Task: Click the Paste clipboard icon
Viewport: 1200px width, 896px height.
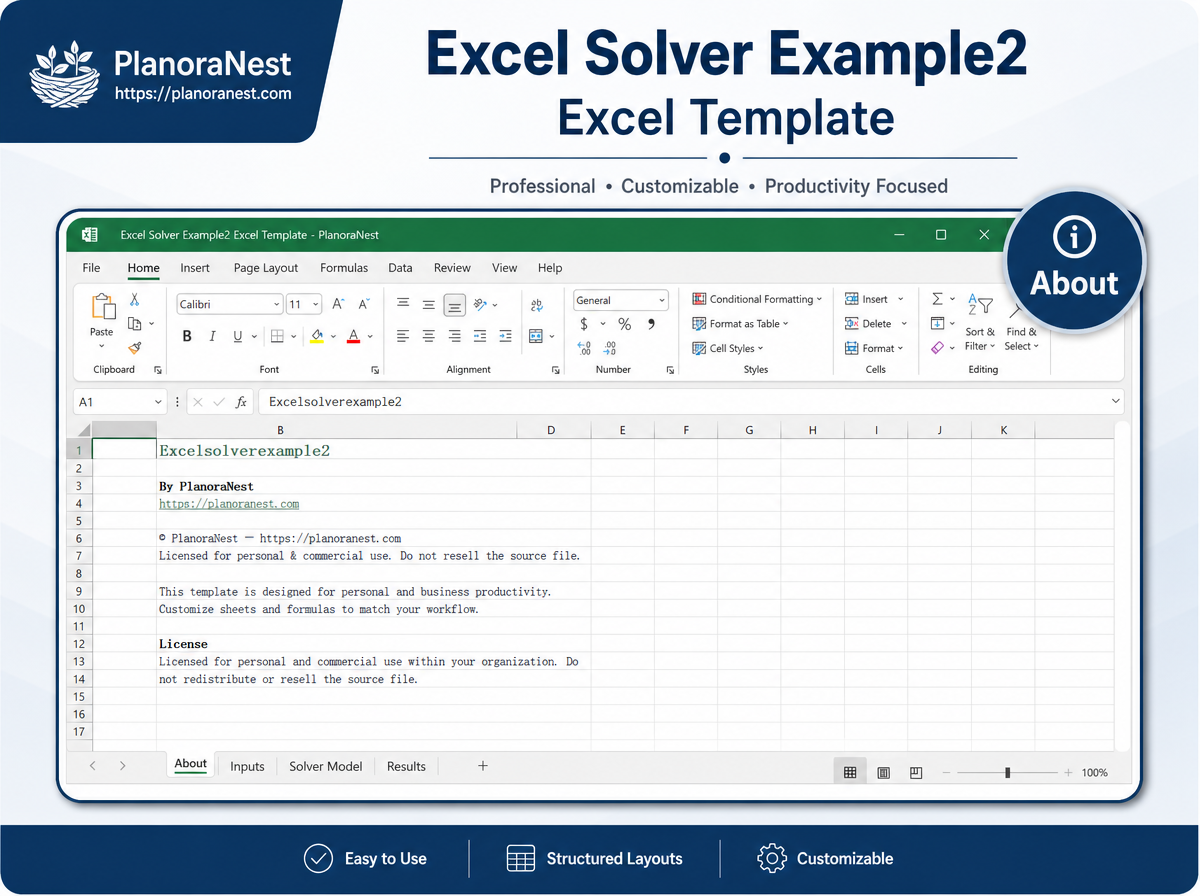Action: pyautogui.click(x=102, y=306)
